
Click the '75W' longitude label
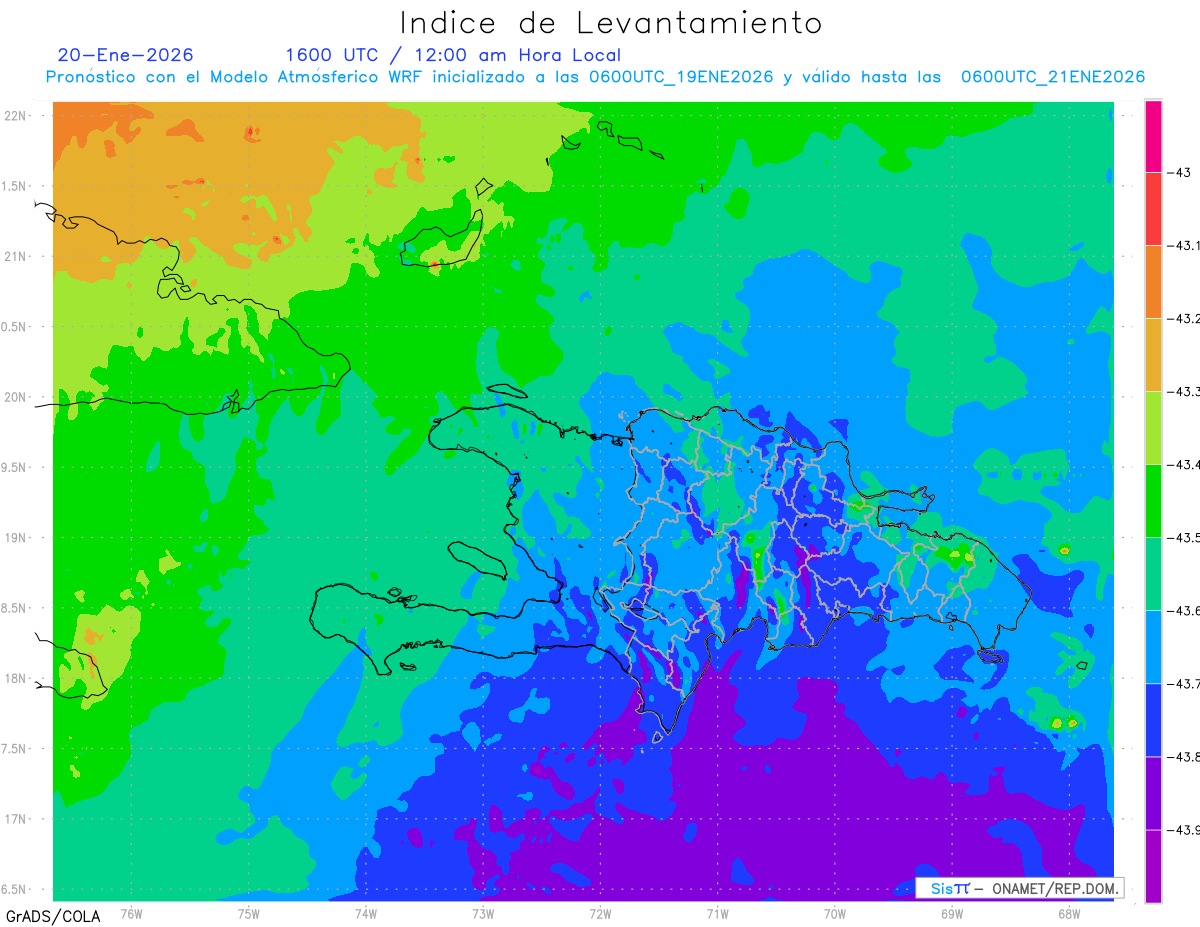(249, 915)
